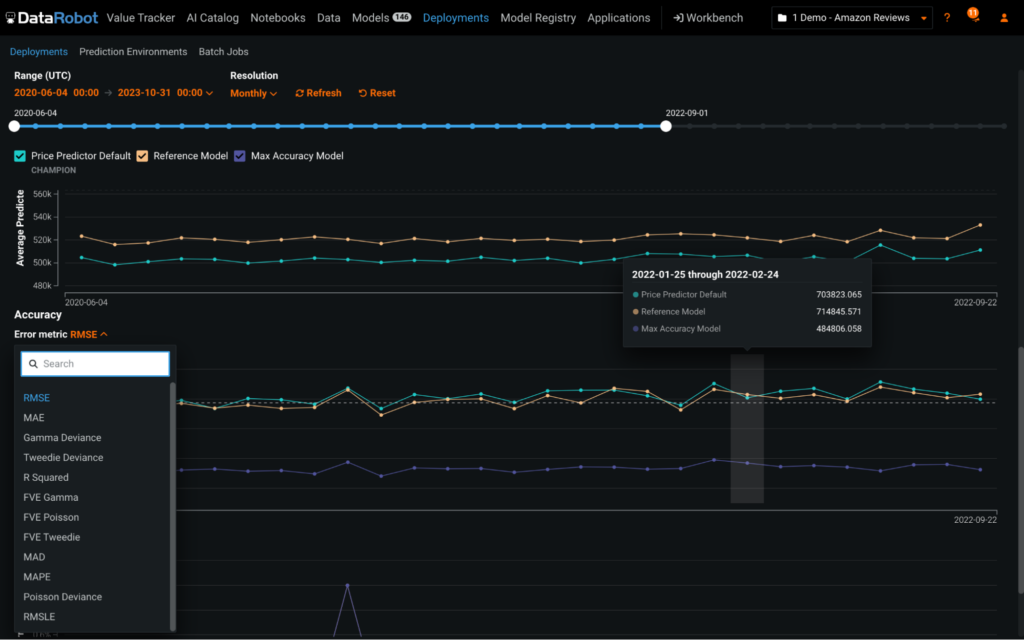Select MAE from the error metric list

[34, 418]
